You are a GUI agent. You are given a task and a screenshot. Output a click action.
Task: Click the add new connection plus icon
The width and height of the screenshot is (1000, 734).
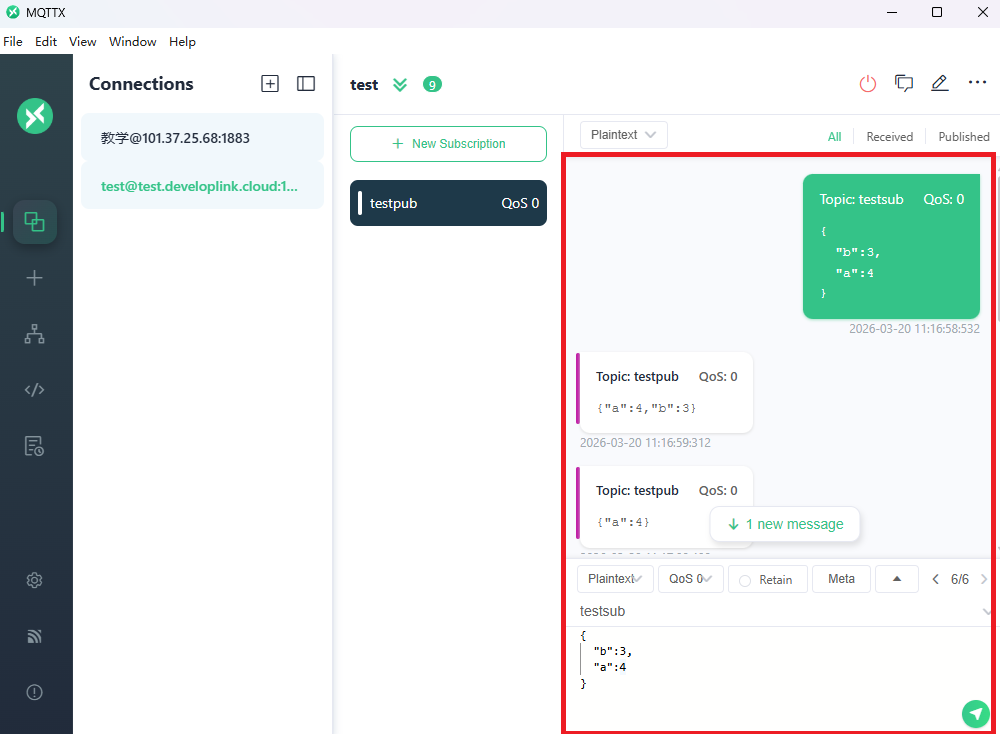point(270,84)
